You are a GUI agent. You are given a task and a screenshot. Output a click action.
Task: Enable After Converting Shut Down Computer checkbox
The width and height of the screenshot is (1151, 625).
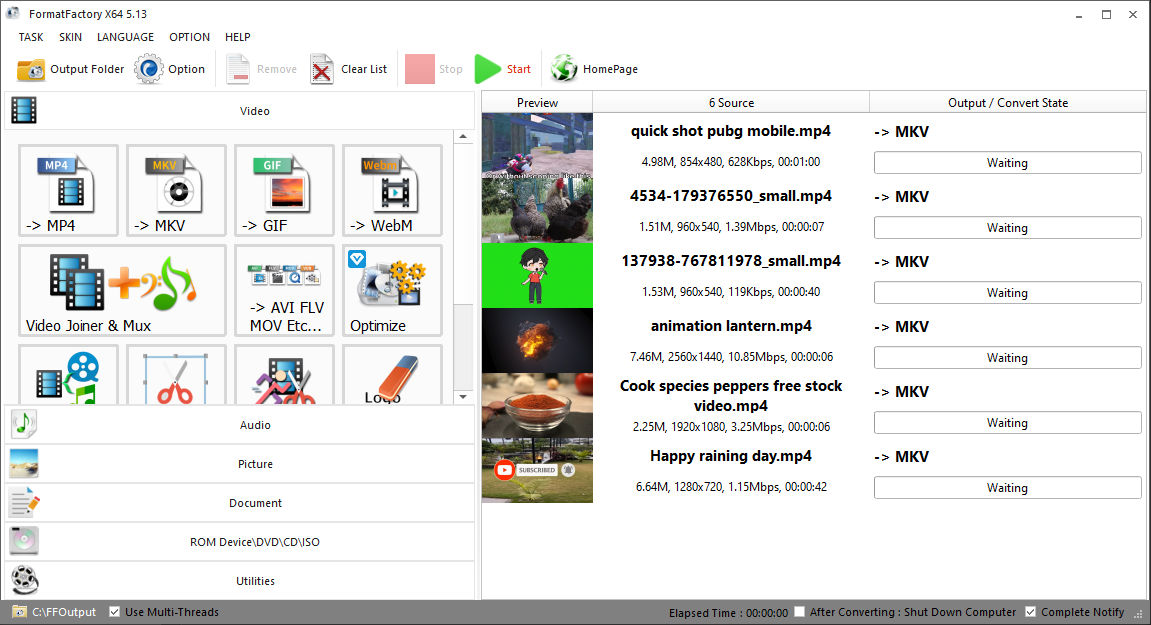(x=800, y=612)
